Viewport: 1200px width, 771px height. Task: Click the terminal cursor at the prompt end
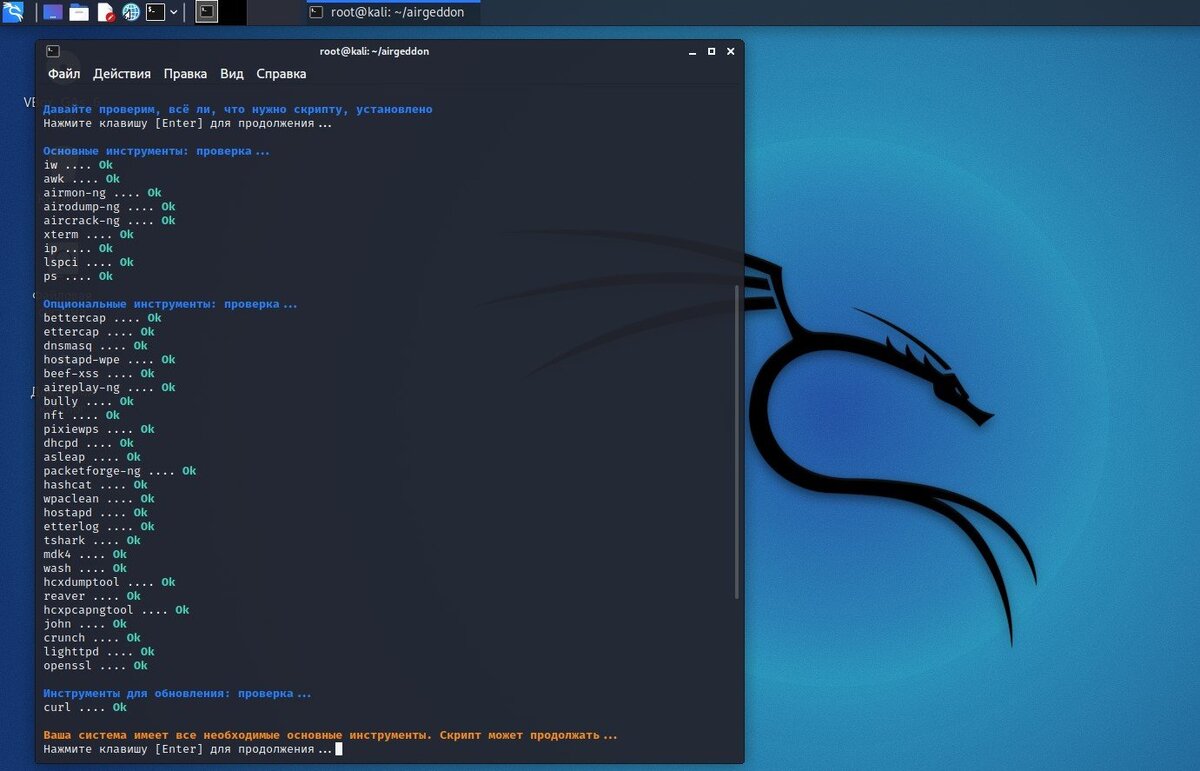(339, 749)
